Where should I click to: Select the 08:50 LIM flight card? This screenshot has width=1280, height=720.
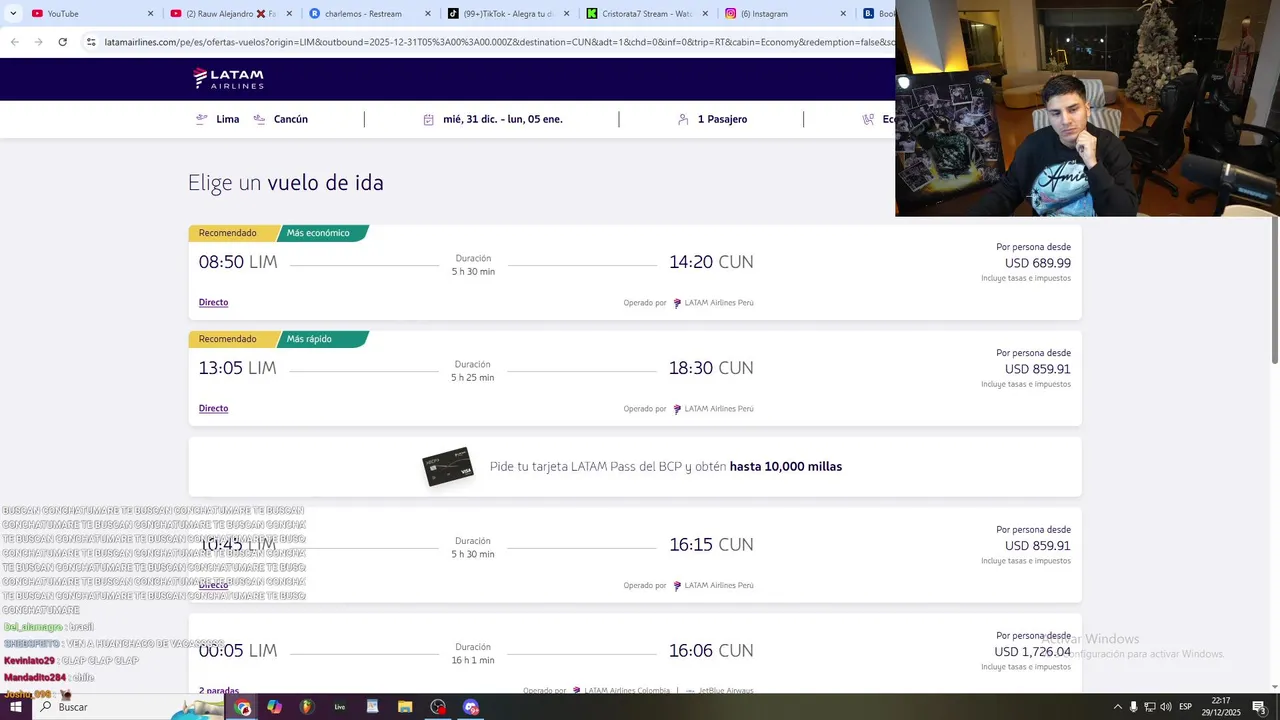tap(635, 272)
